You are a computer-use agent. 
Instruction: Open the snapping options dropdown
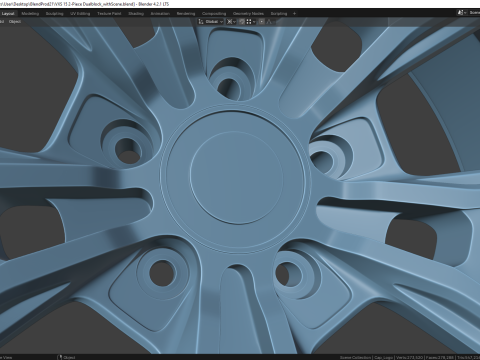pyautogui.click(x=251, y=22)
